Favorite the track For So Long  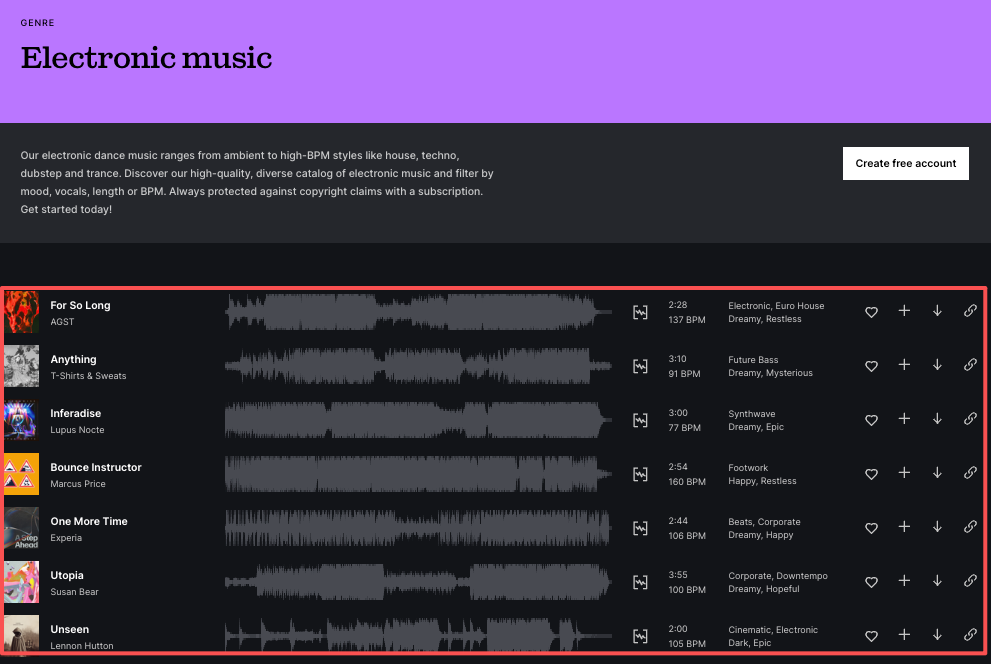click(x=871, y=311)
